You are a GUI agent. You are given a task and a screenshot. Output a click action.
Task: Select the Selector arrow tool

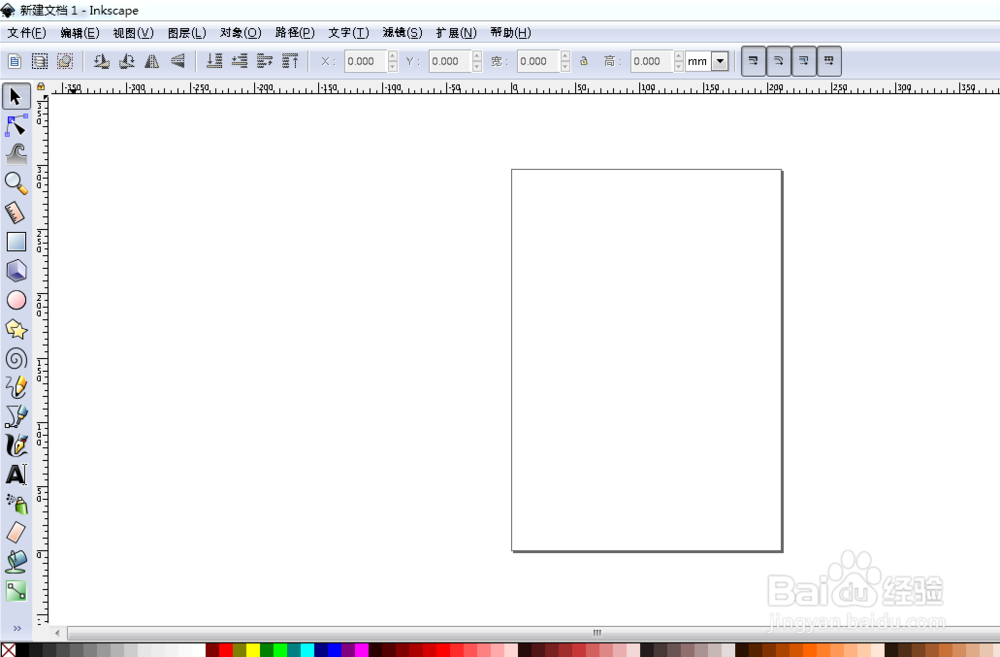(x=16, y=96)
